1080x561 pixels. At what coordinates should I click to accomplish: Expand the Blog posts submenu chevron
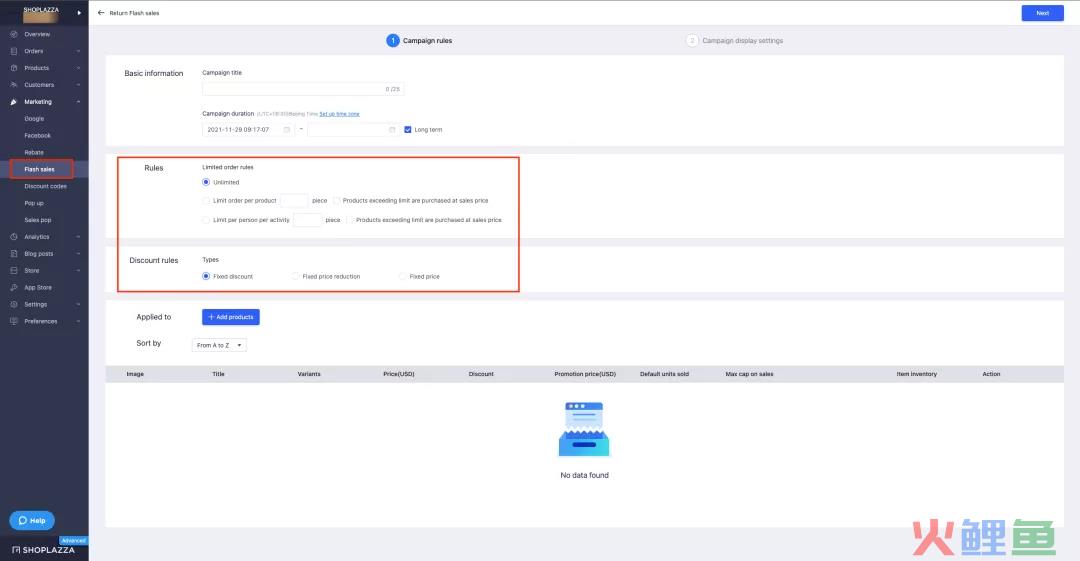click(x=79, y=254)
